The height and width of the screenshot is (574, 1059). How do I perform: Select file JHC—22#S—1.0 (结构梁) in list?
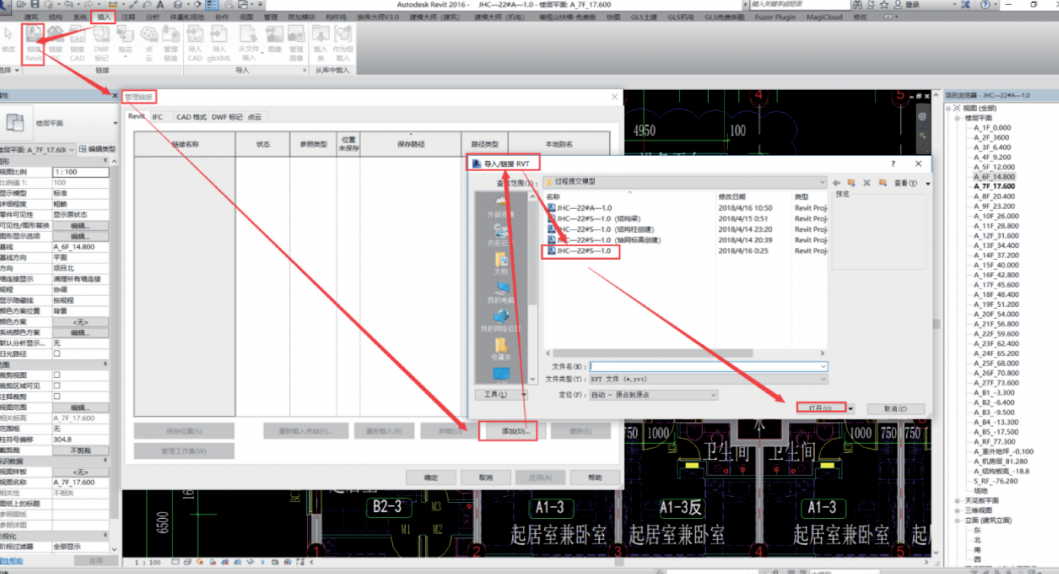tap(594, 219)
